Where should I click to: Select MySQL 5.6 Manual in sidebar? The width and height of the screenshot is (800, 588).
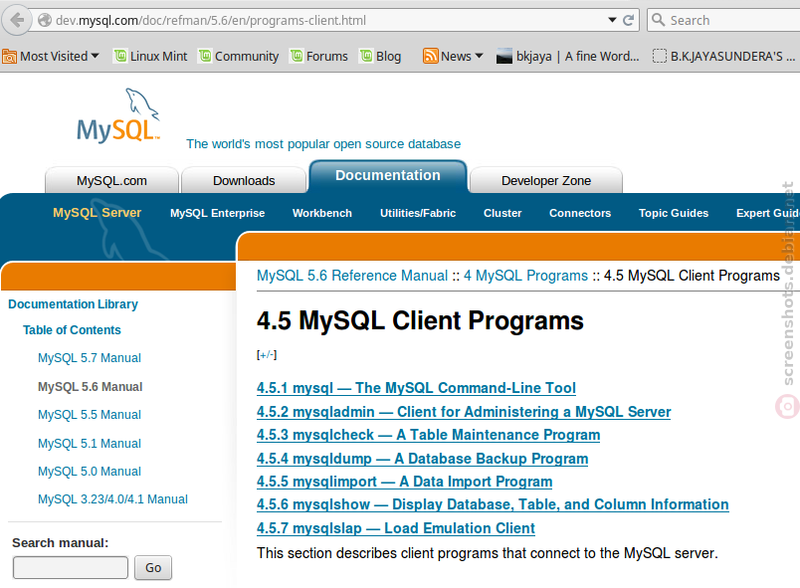coord(90,387)
